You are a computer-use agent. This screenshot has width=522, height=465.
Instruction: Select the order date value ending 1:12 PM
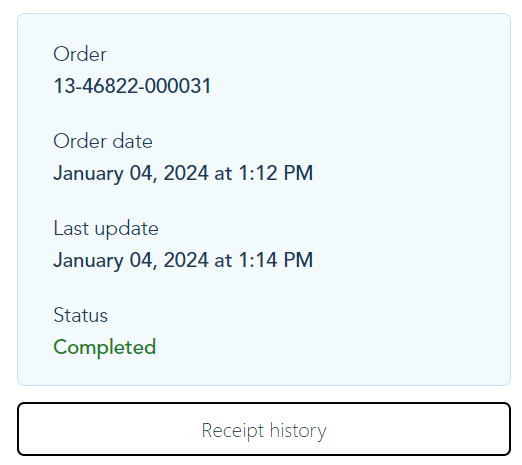(x=183, y=173)
